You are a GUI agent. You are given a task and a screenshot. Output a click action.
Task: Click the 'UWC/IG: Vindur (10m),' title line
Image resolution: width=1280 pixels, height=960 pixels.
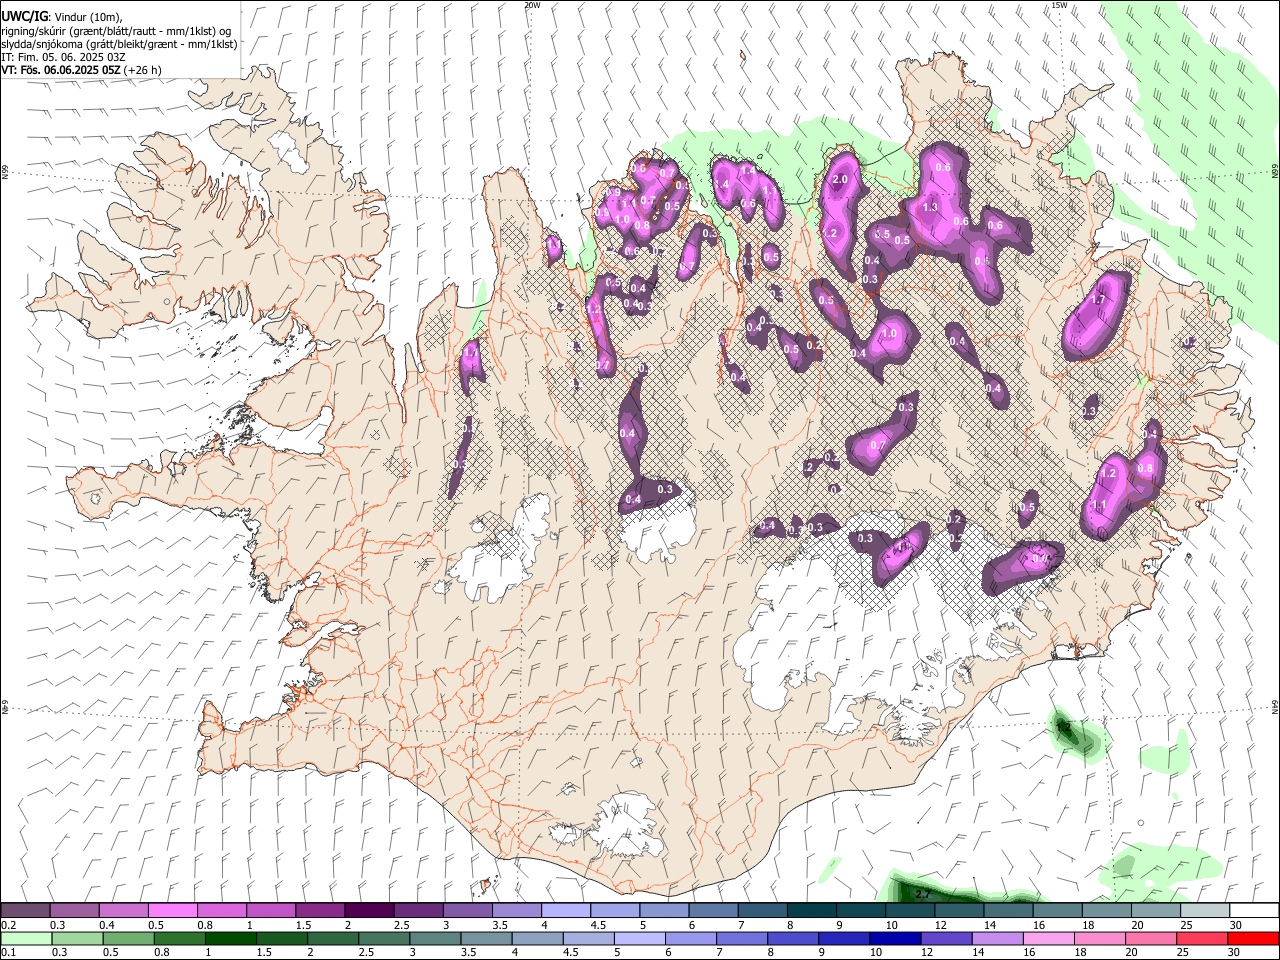click(62, 16)
